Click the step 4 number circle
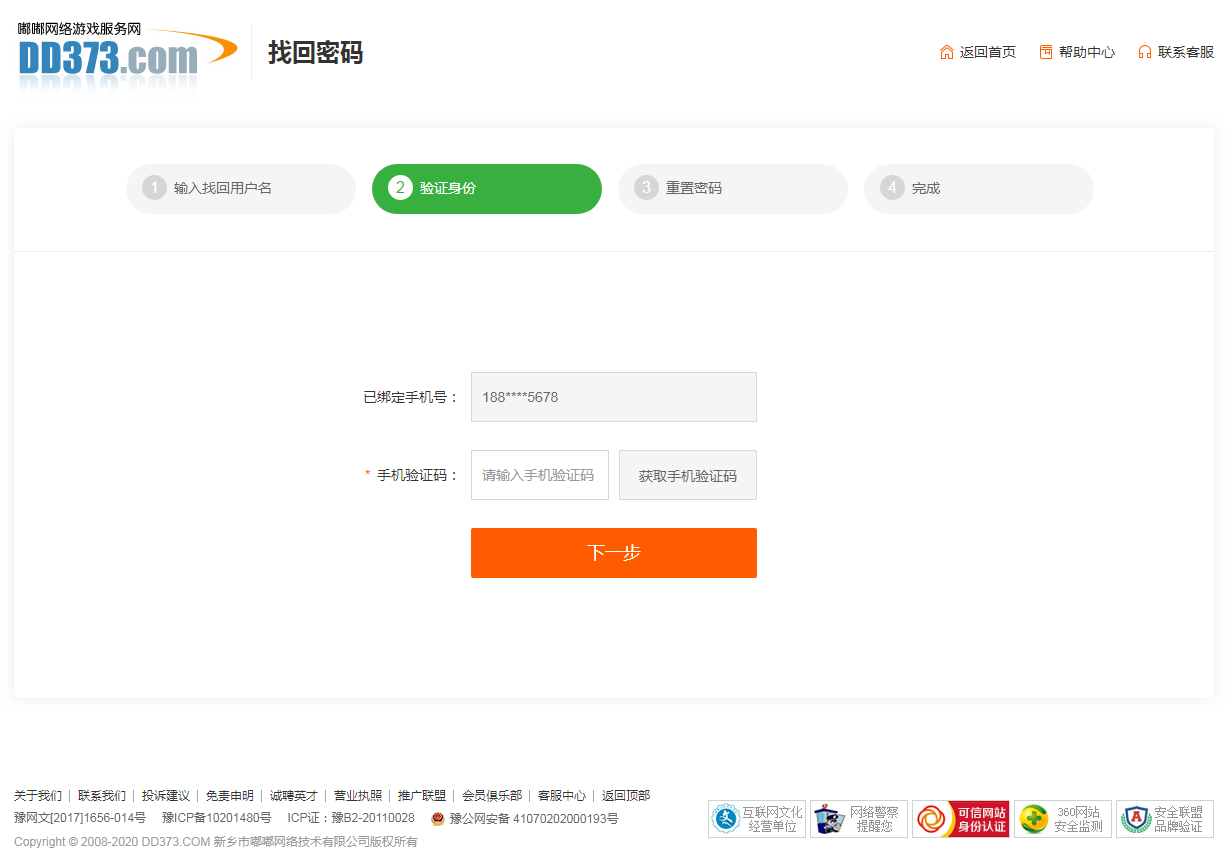This screenshot has height=864, width=1226. [892, 188]
